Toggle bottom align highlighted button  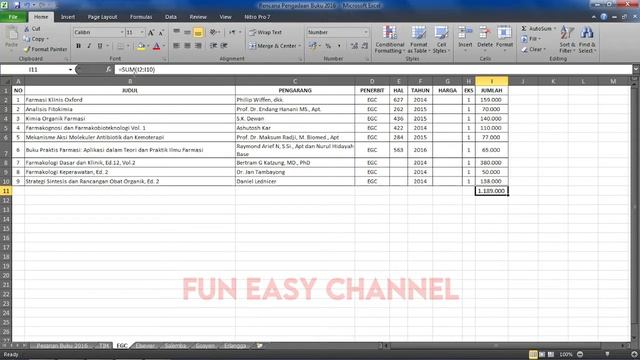(198, 32)
